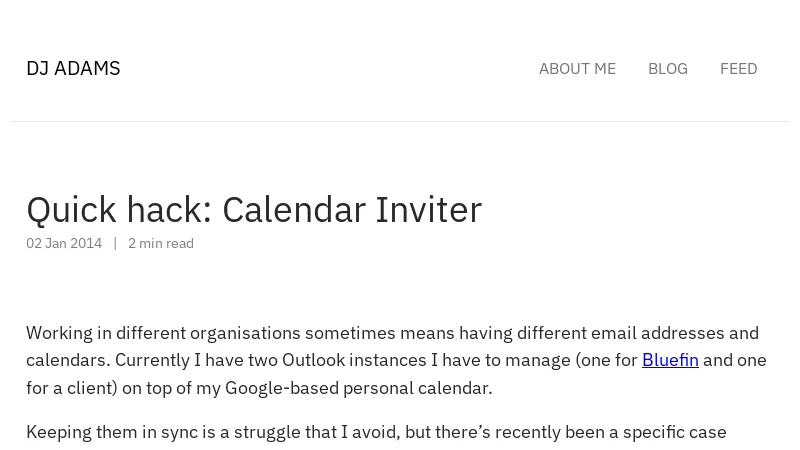The image size is (800, 450).
Task: Open the ABOUT ME page
Action: tap(577, 68)
